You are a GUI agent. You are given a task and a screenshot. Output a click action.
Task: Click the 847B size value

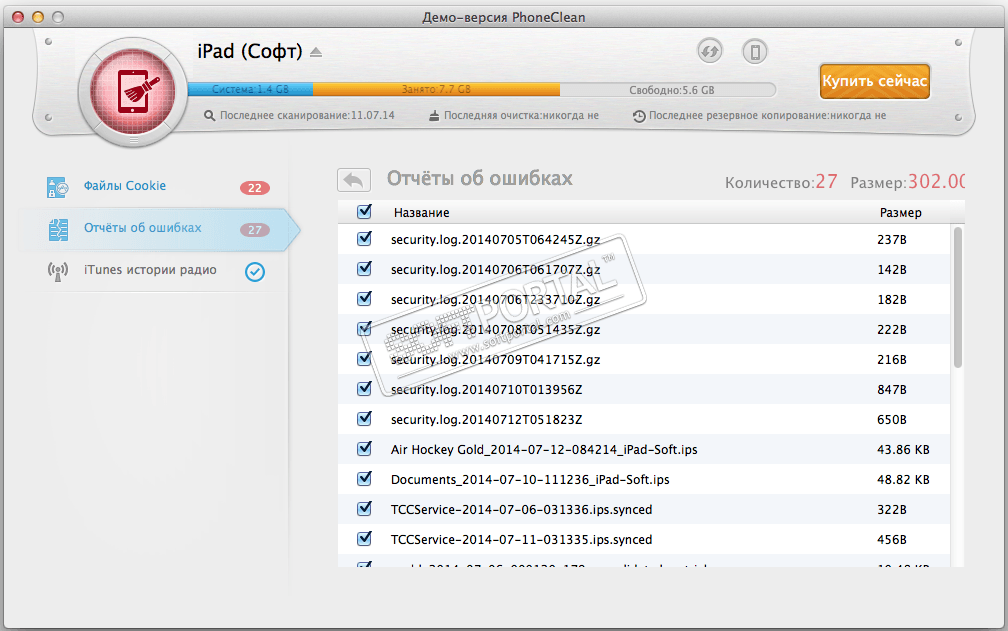(892, 389)
